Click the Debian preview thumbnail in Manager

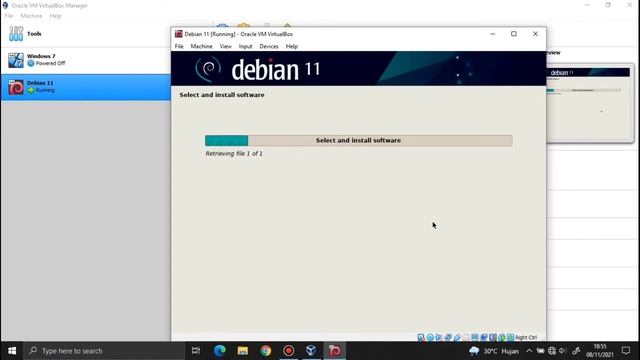590,103
